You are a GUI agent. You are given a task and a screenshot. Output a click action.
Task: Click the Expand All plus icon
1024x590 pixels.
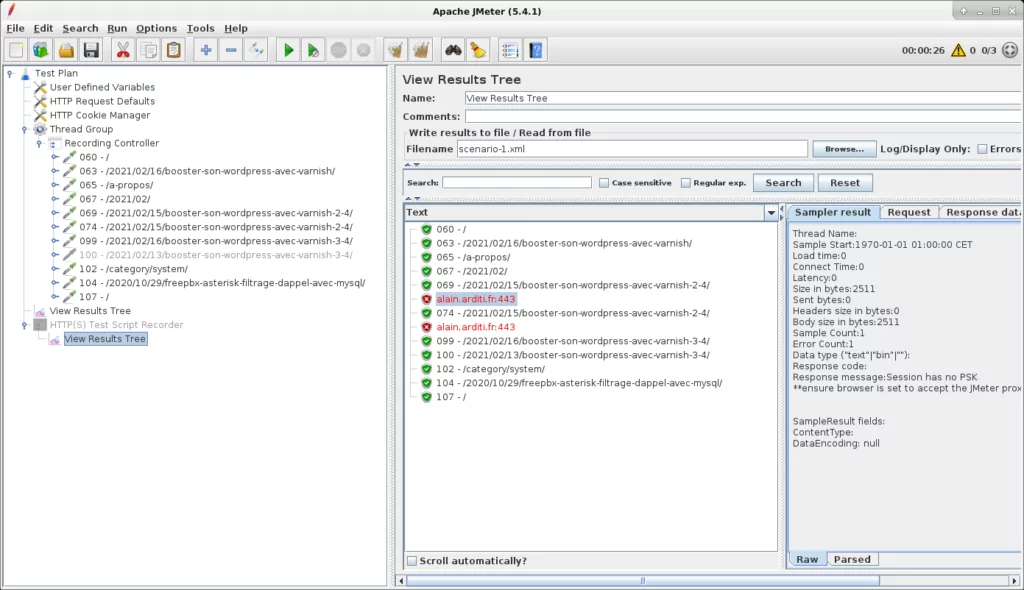tap(206, 50)
